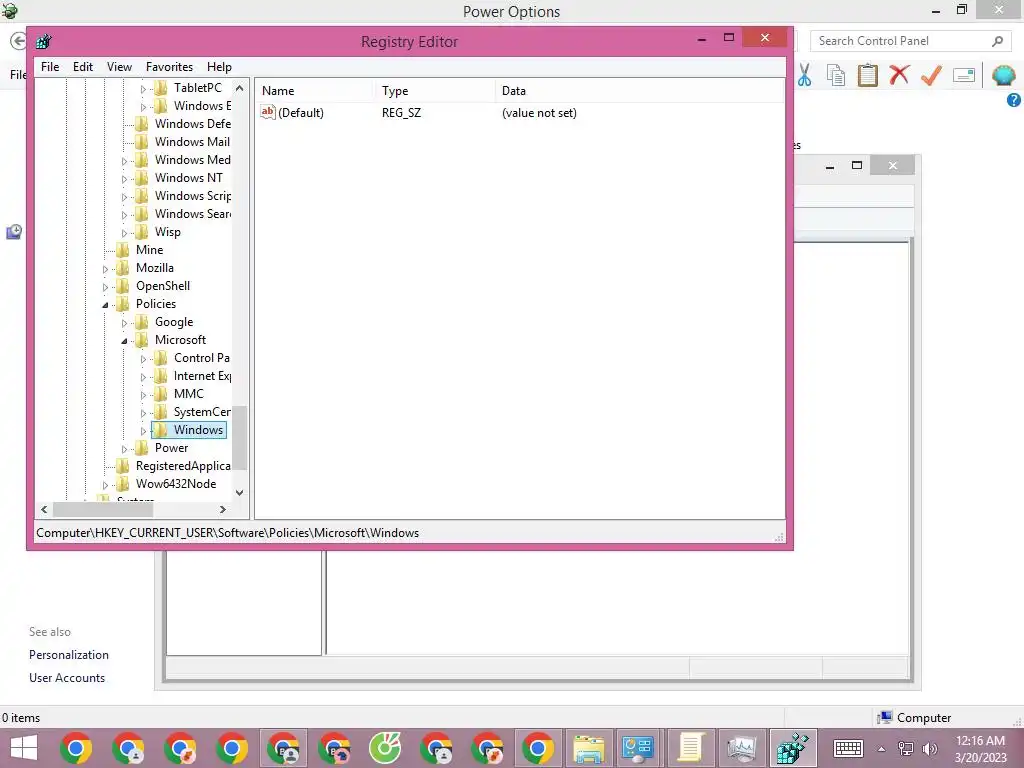Expand the Windows NT key
This screenshot has height=768, width=1024.
tap(124, 179)
